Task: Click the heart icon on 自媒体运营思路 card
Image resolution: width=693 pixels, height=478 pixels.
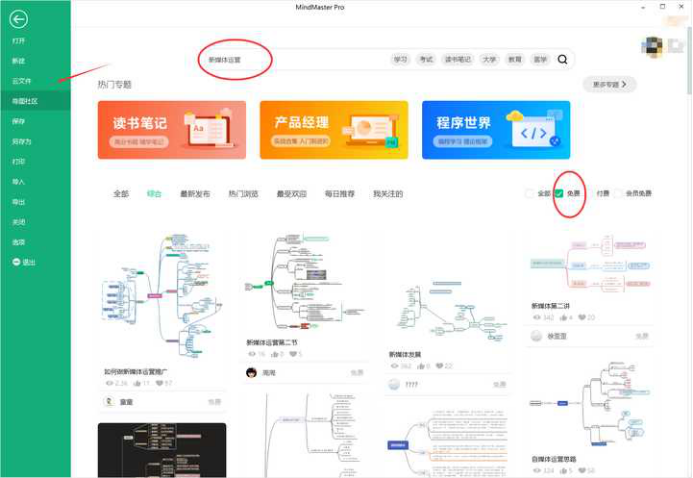Action: [582, 470]
